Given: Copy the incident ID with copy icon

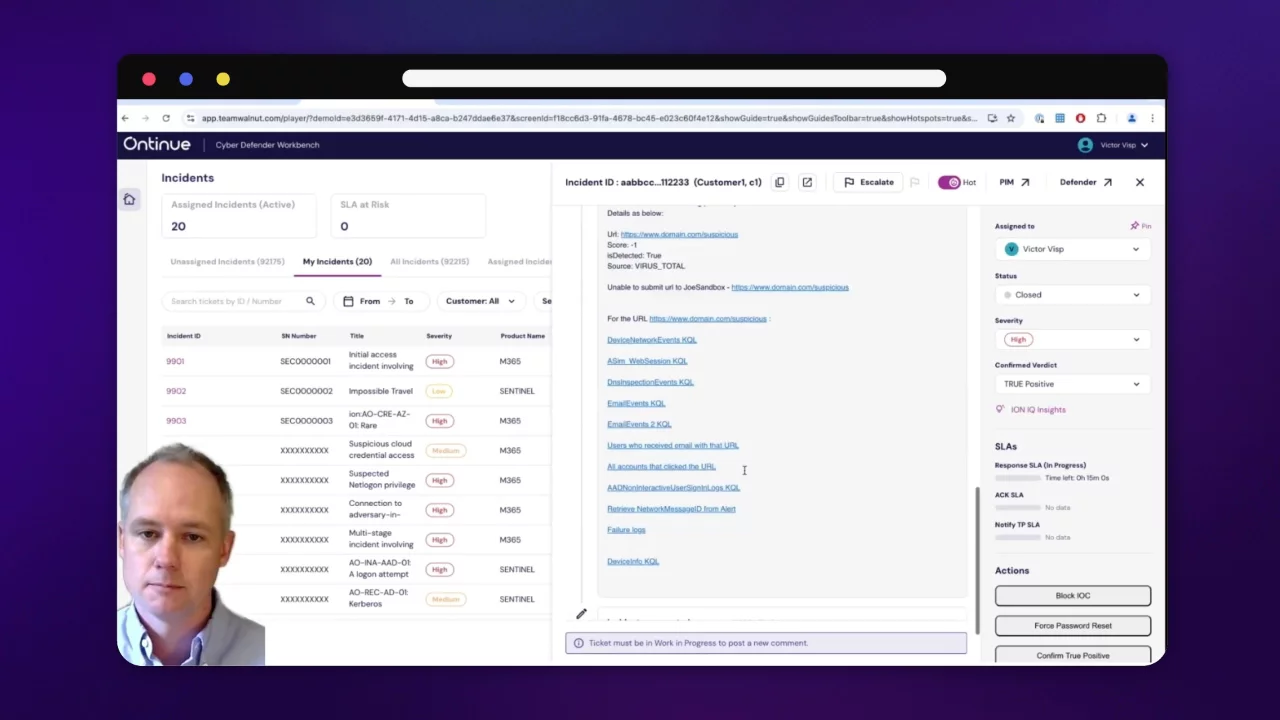Looking at the screenshot, I should coord(780,182).
